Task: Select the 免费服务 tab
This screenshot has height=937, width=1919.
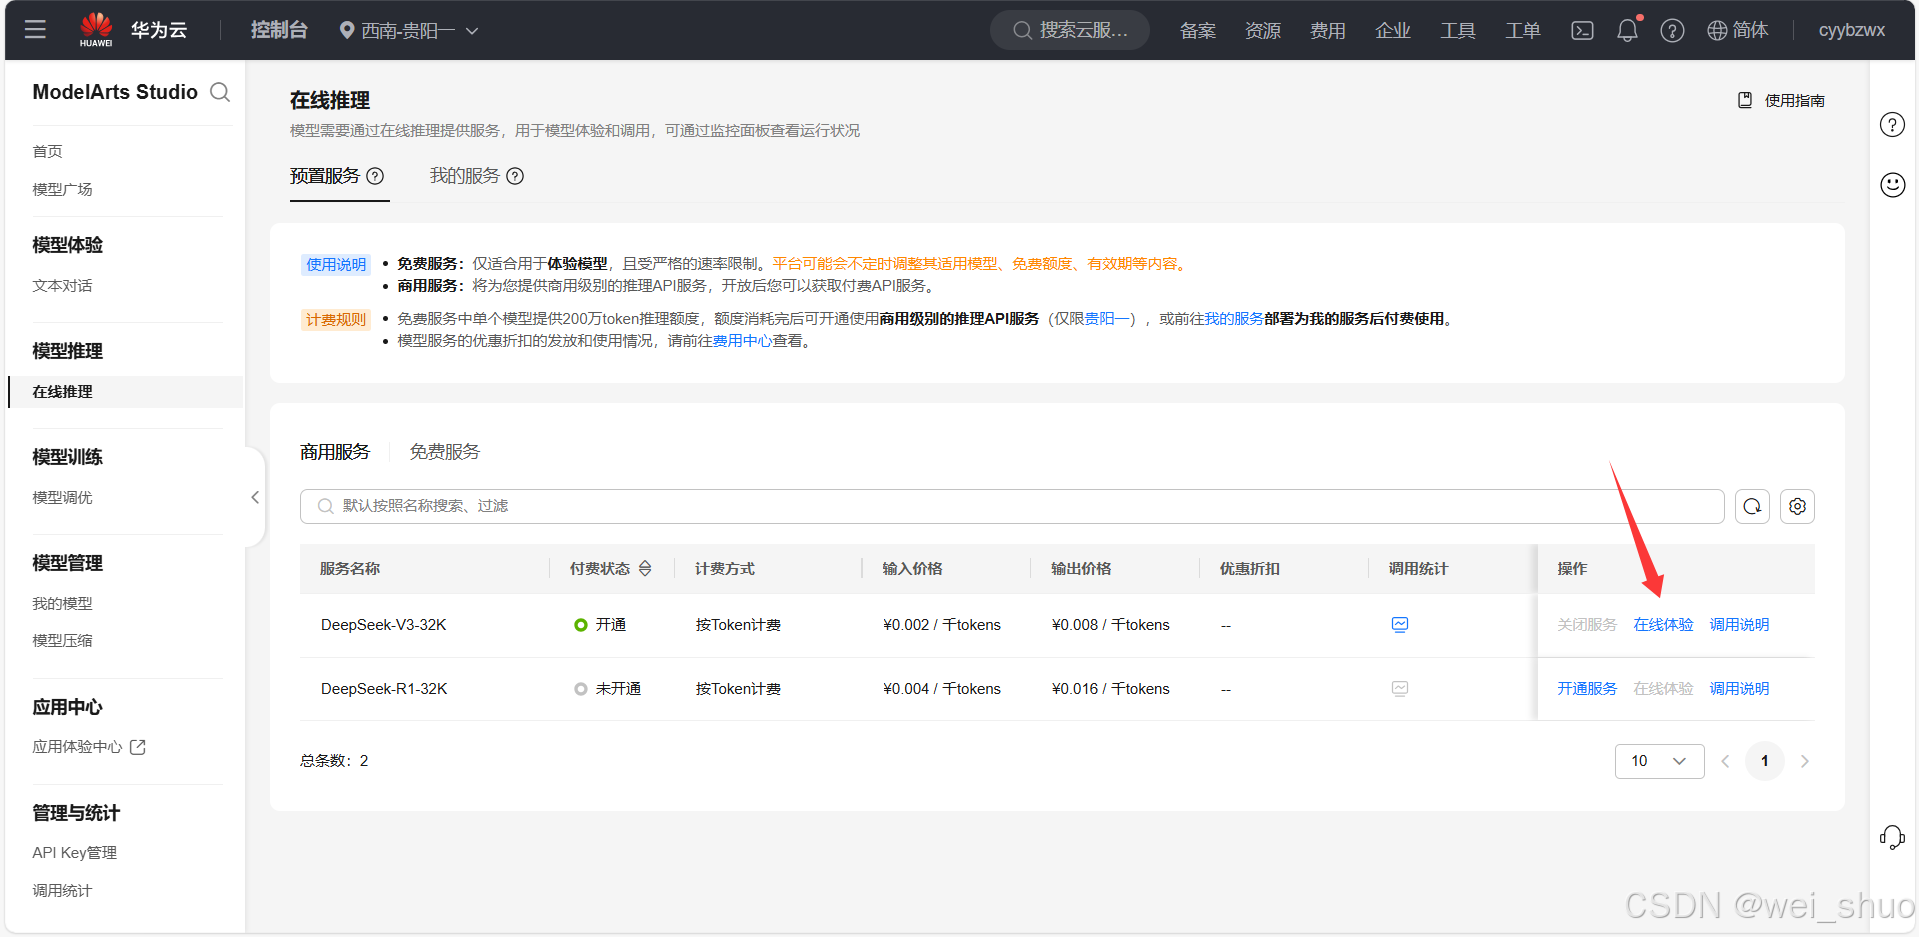Action: 445,452
